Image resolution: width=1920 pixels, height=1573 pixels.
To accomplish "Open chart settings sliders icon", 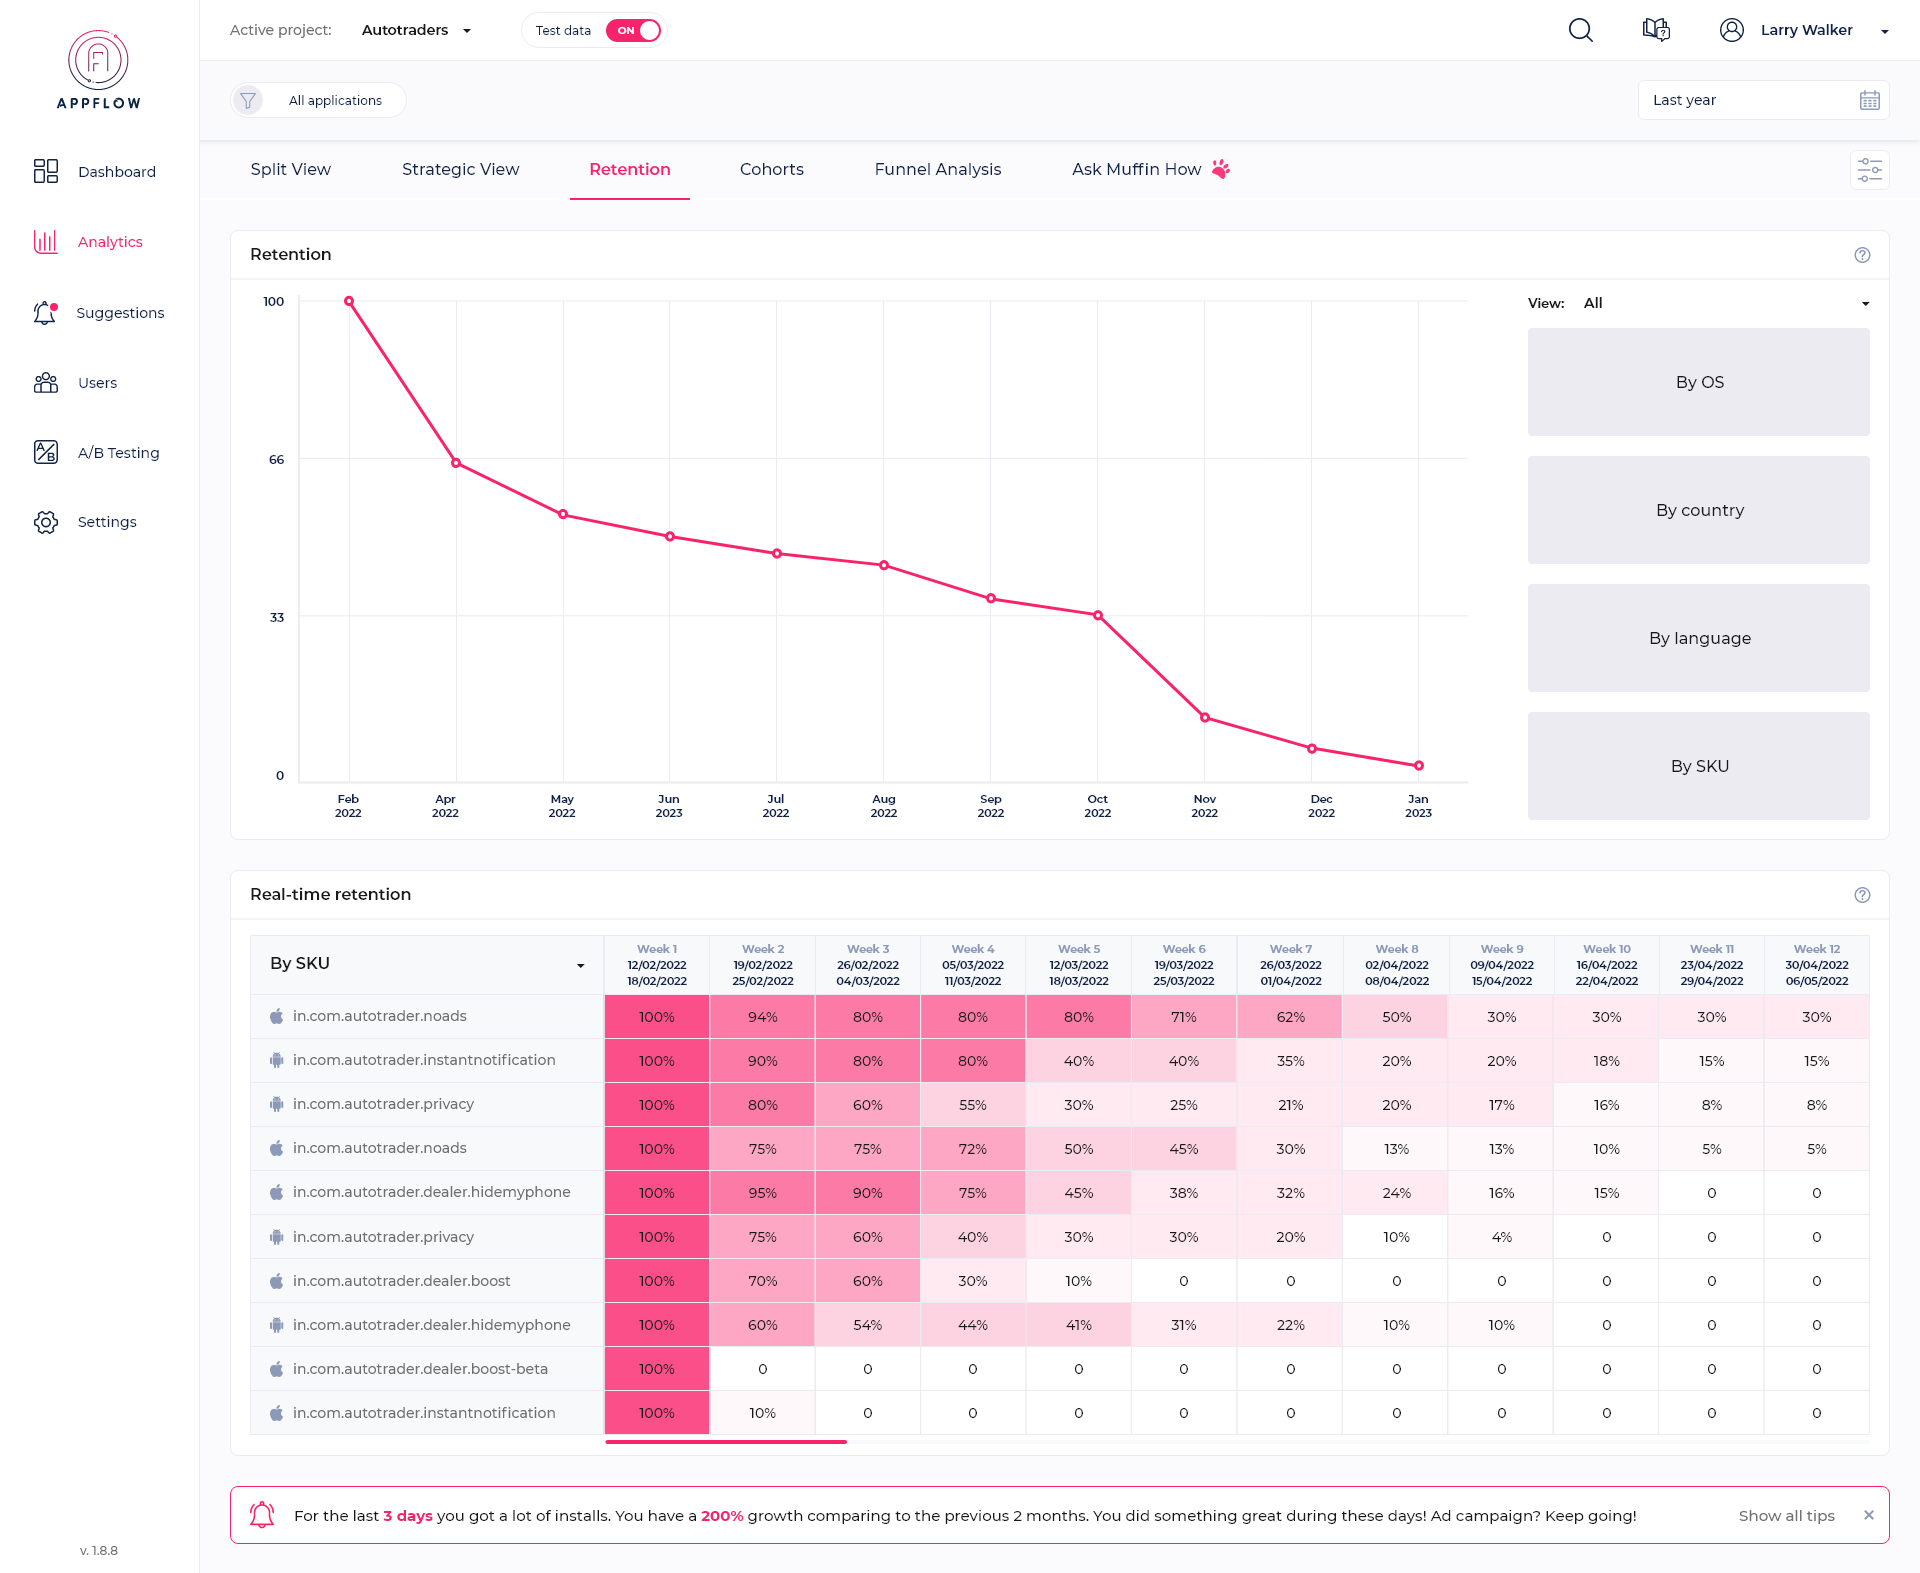I will point(1869,170).
